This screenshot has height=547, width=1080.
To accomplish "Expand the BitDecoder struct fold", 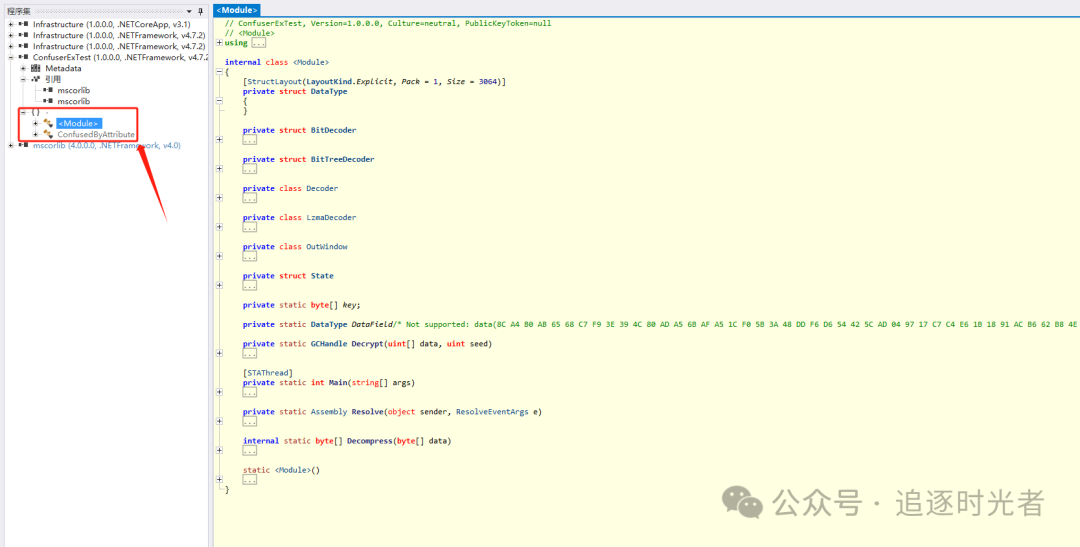I will [x=220, y=140].
